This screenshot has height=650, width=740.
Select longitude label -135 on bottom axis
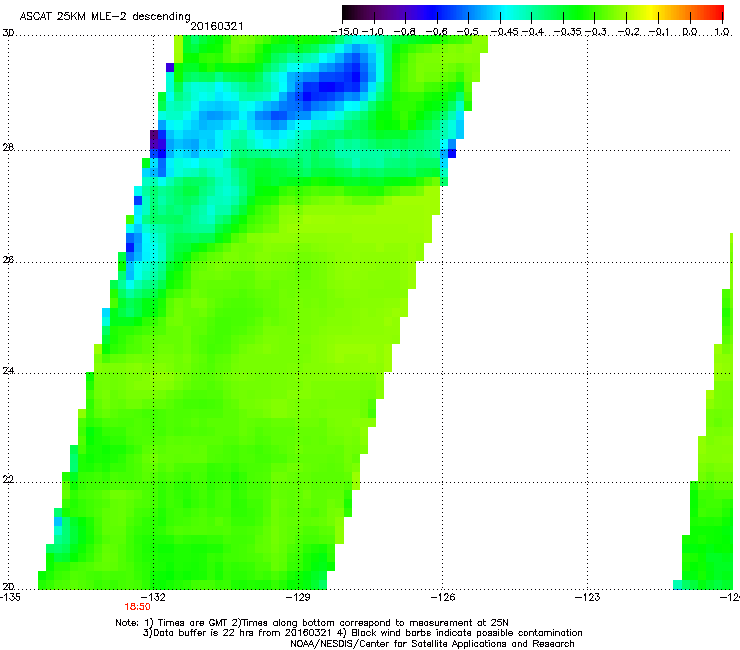pos(10,597)
